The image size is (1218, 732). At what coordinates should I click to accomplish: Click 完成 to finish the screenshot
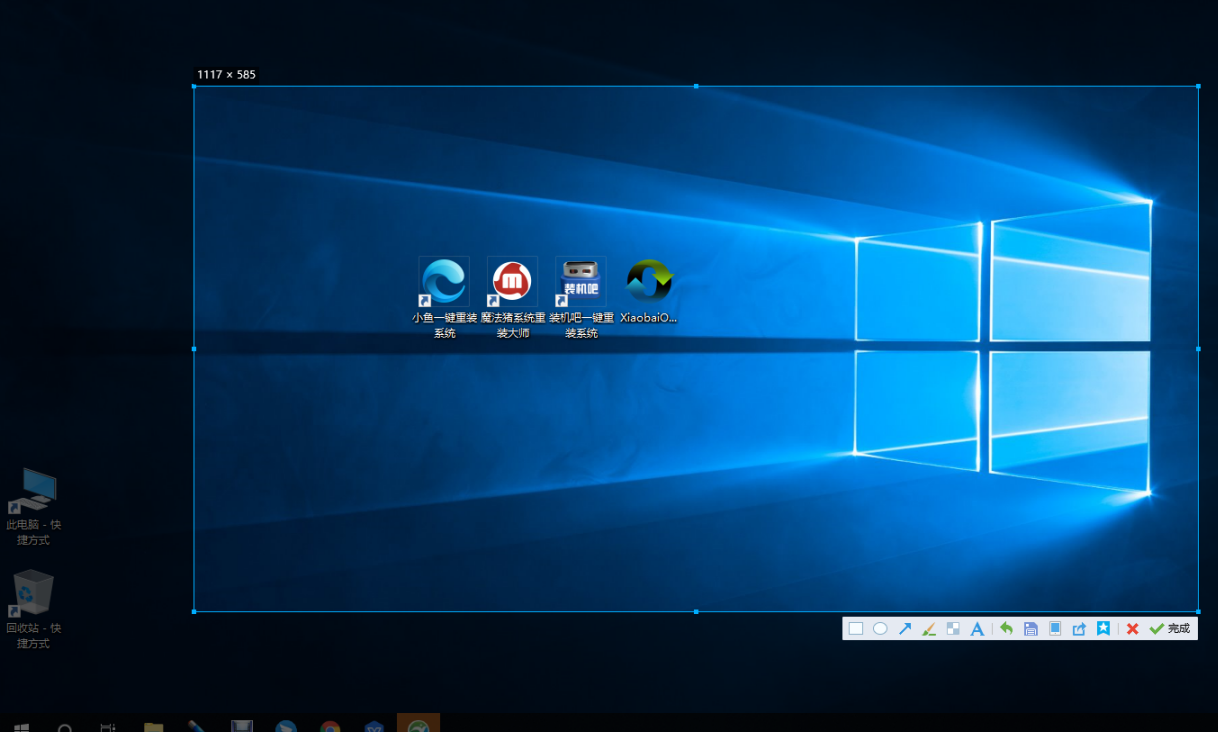pyautogui.click(x=1170, y=629)
